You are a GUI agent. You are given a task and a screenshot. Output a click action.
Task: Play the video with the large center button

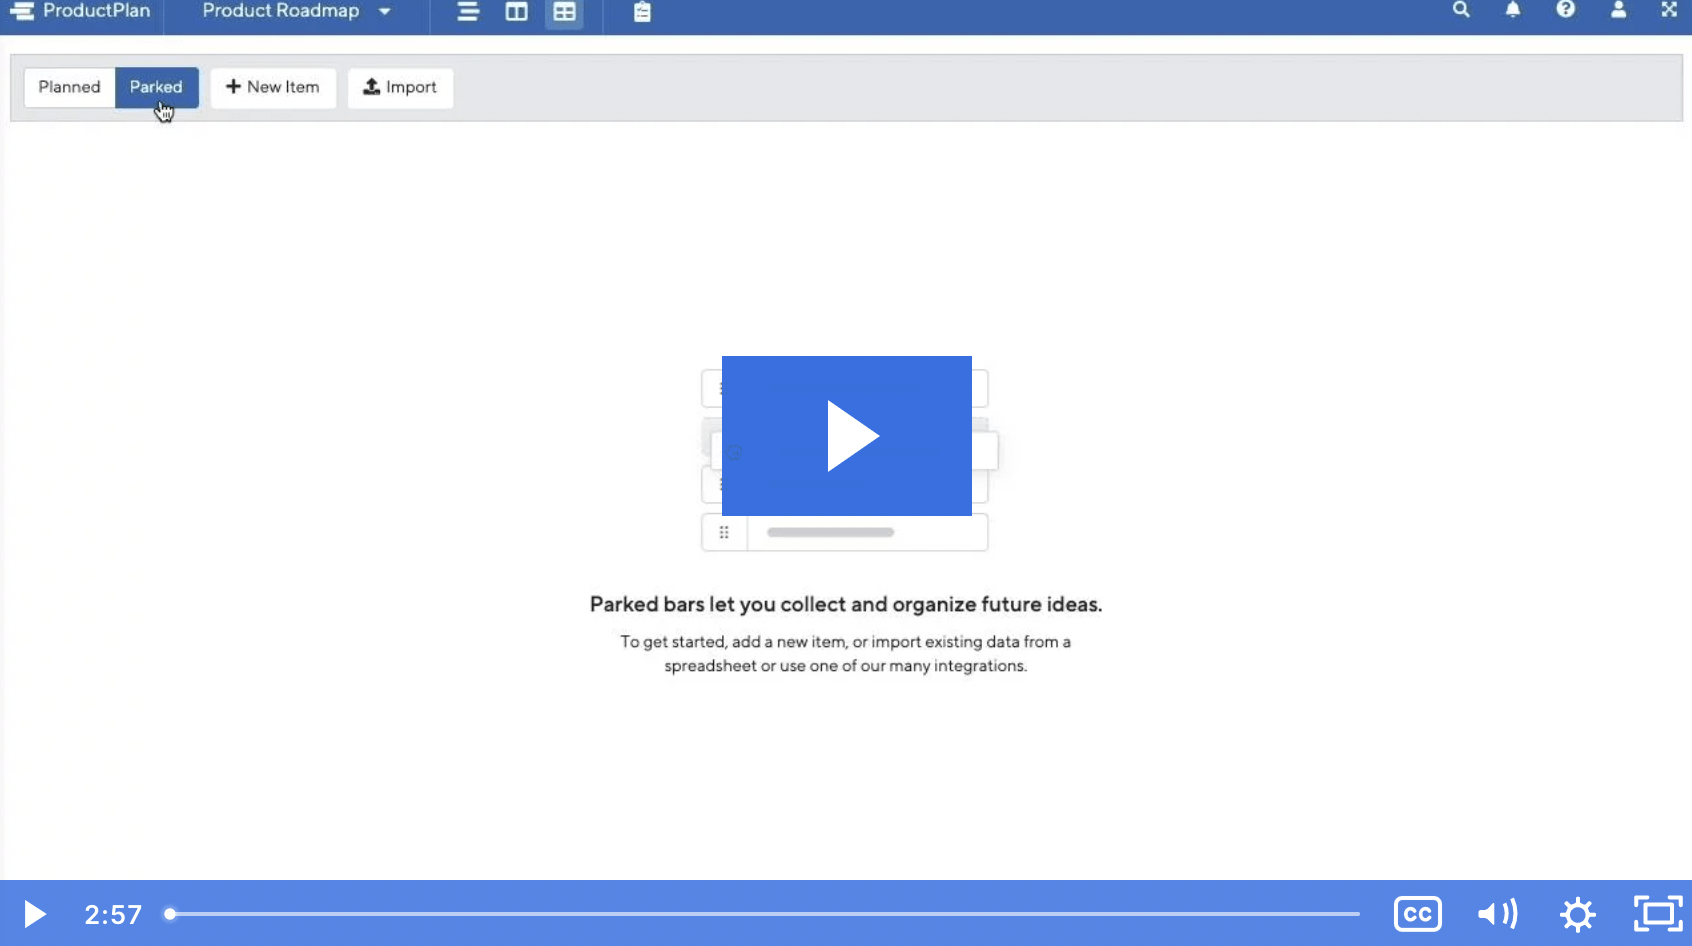click(847, 436)
